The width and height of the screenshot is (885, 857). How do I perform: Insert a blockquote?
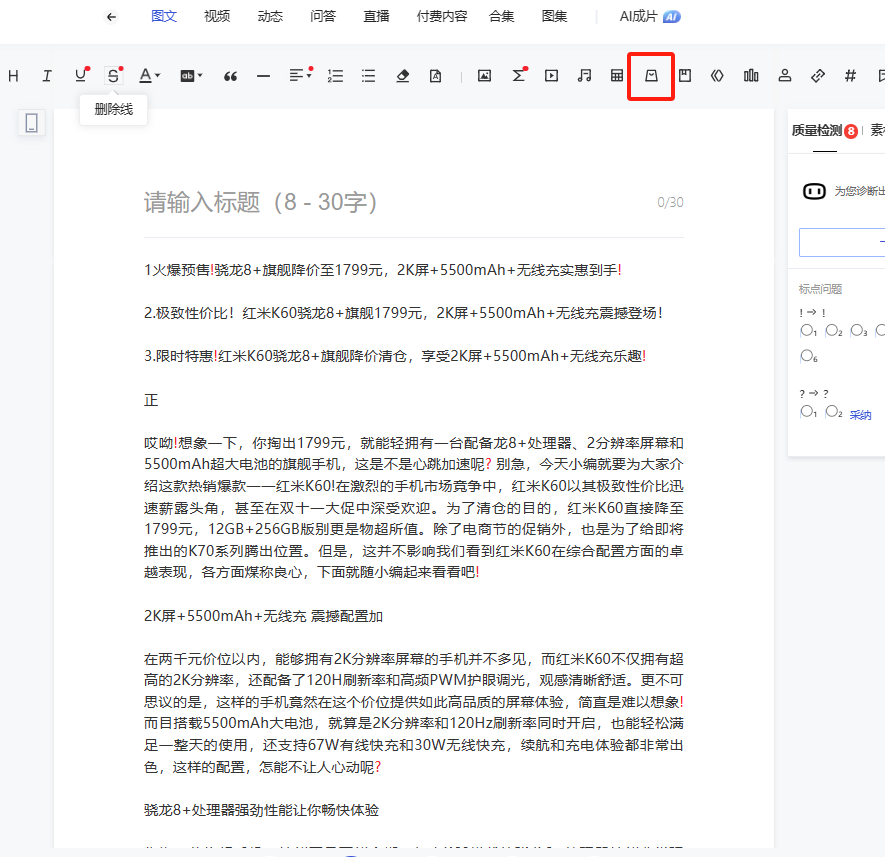[231, 75]
